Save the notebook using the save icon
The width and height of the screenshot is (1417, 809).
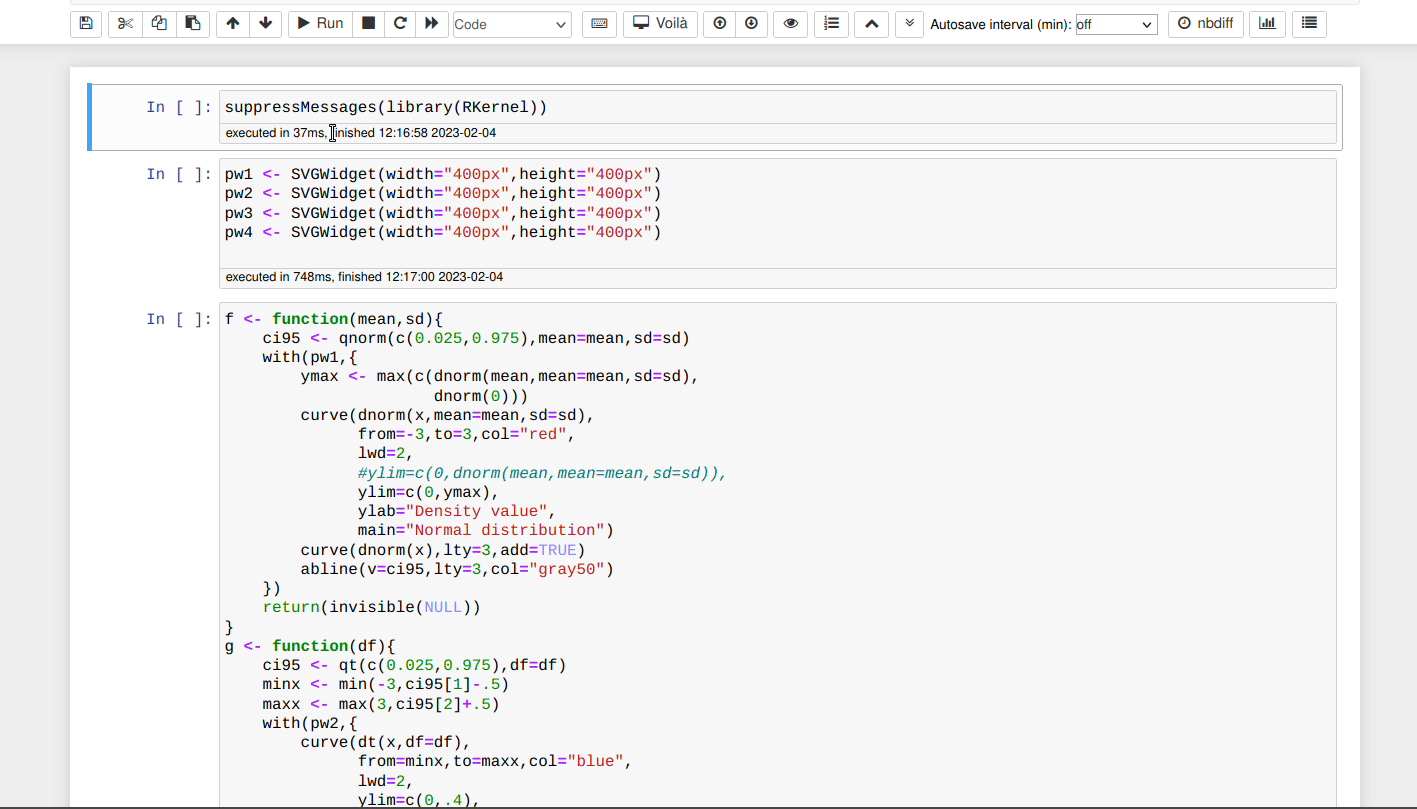click(85, 23)
